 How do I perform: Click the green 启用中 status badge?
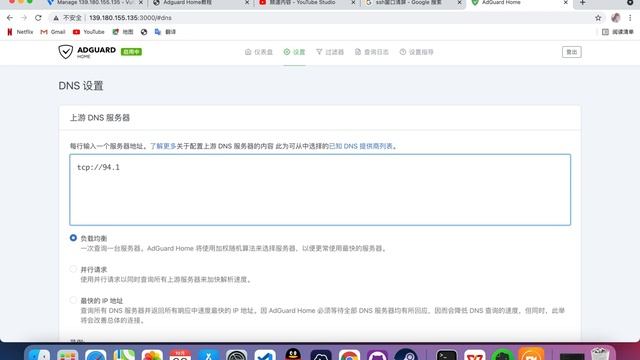point(131,52)
